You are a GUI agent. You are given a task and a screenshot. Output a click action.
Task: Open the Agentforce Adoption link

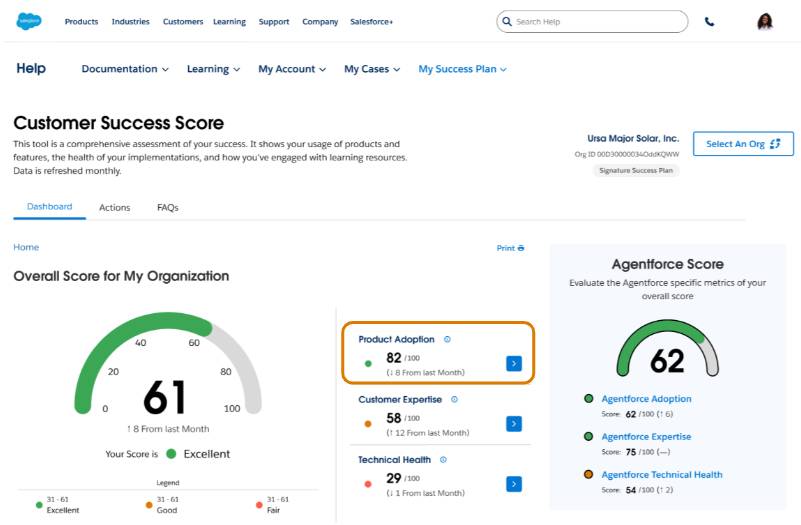point(646,398)
